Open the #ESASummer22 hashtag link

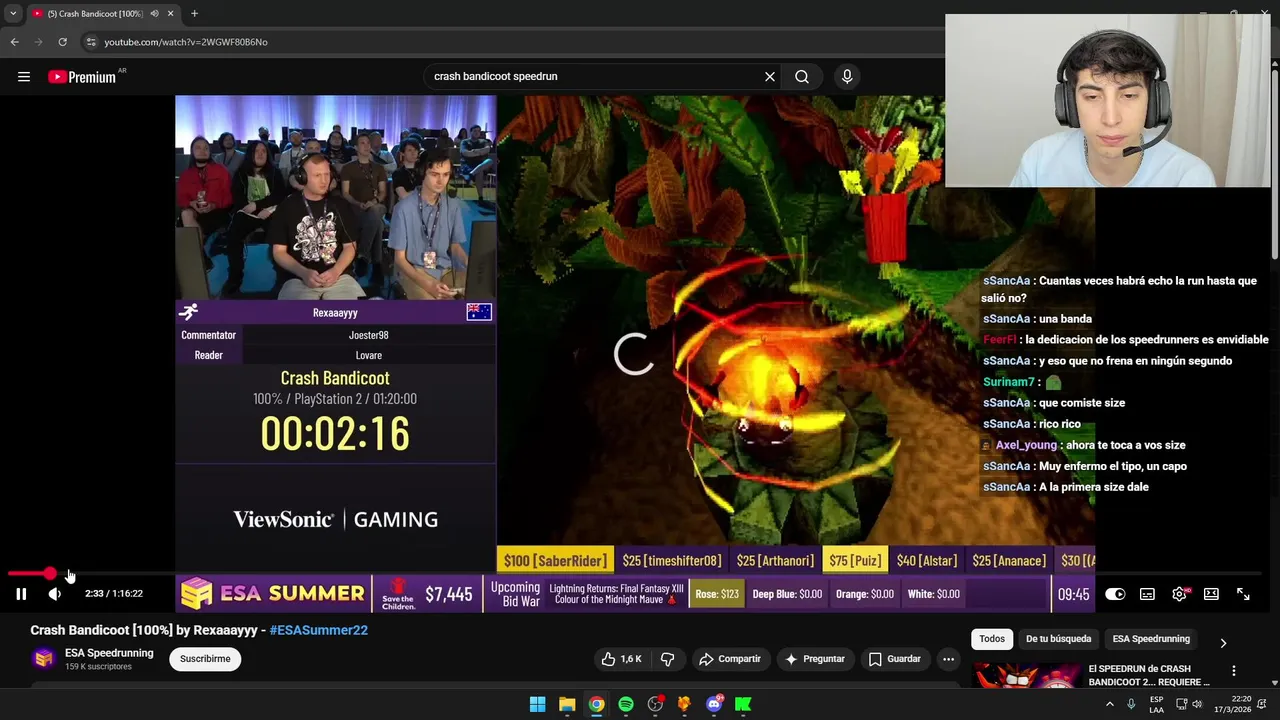318,630
